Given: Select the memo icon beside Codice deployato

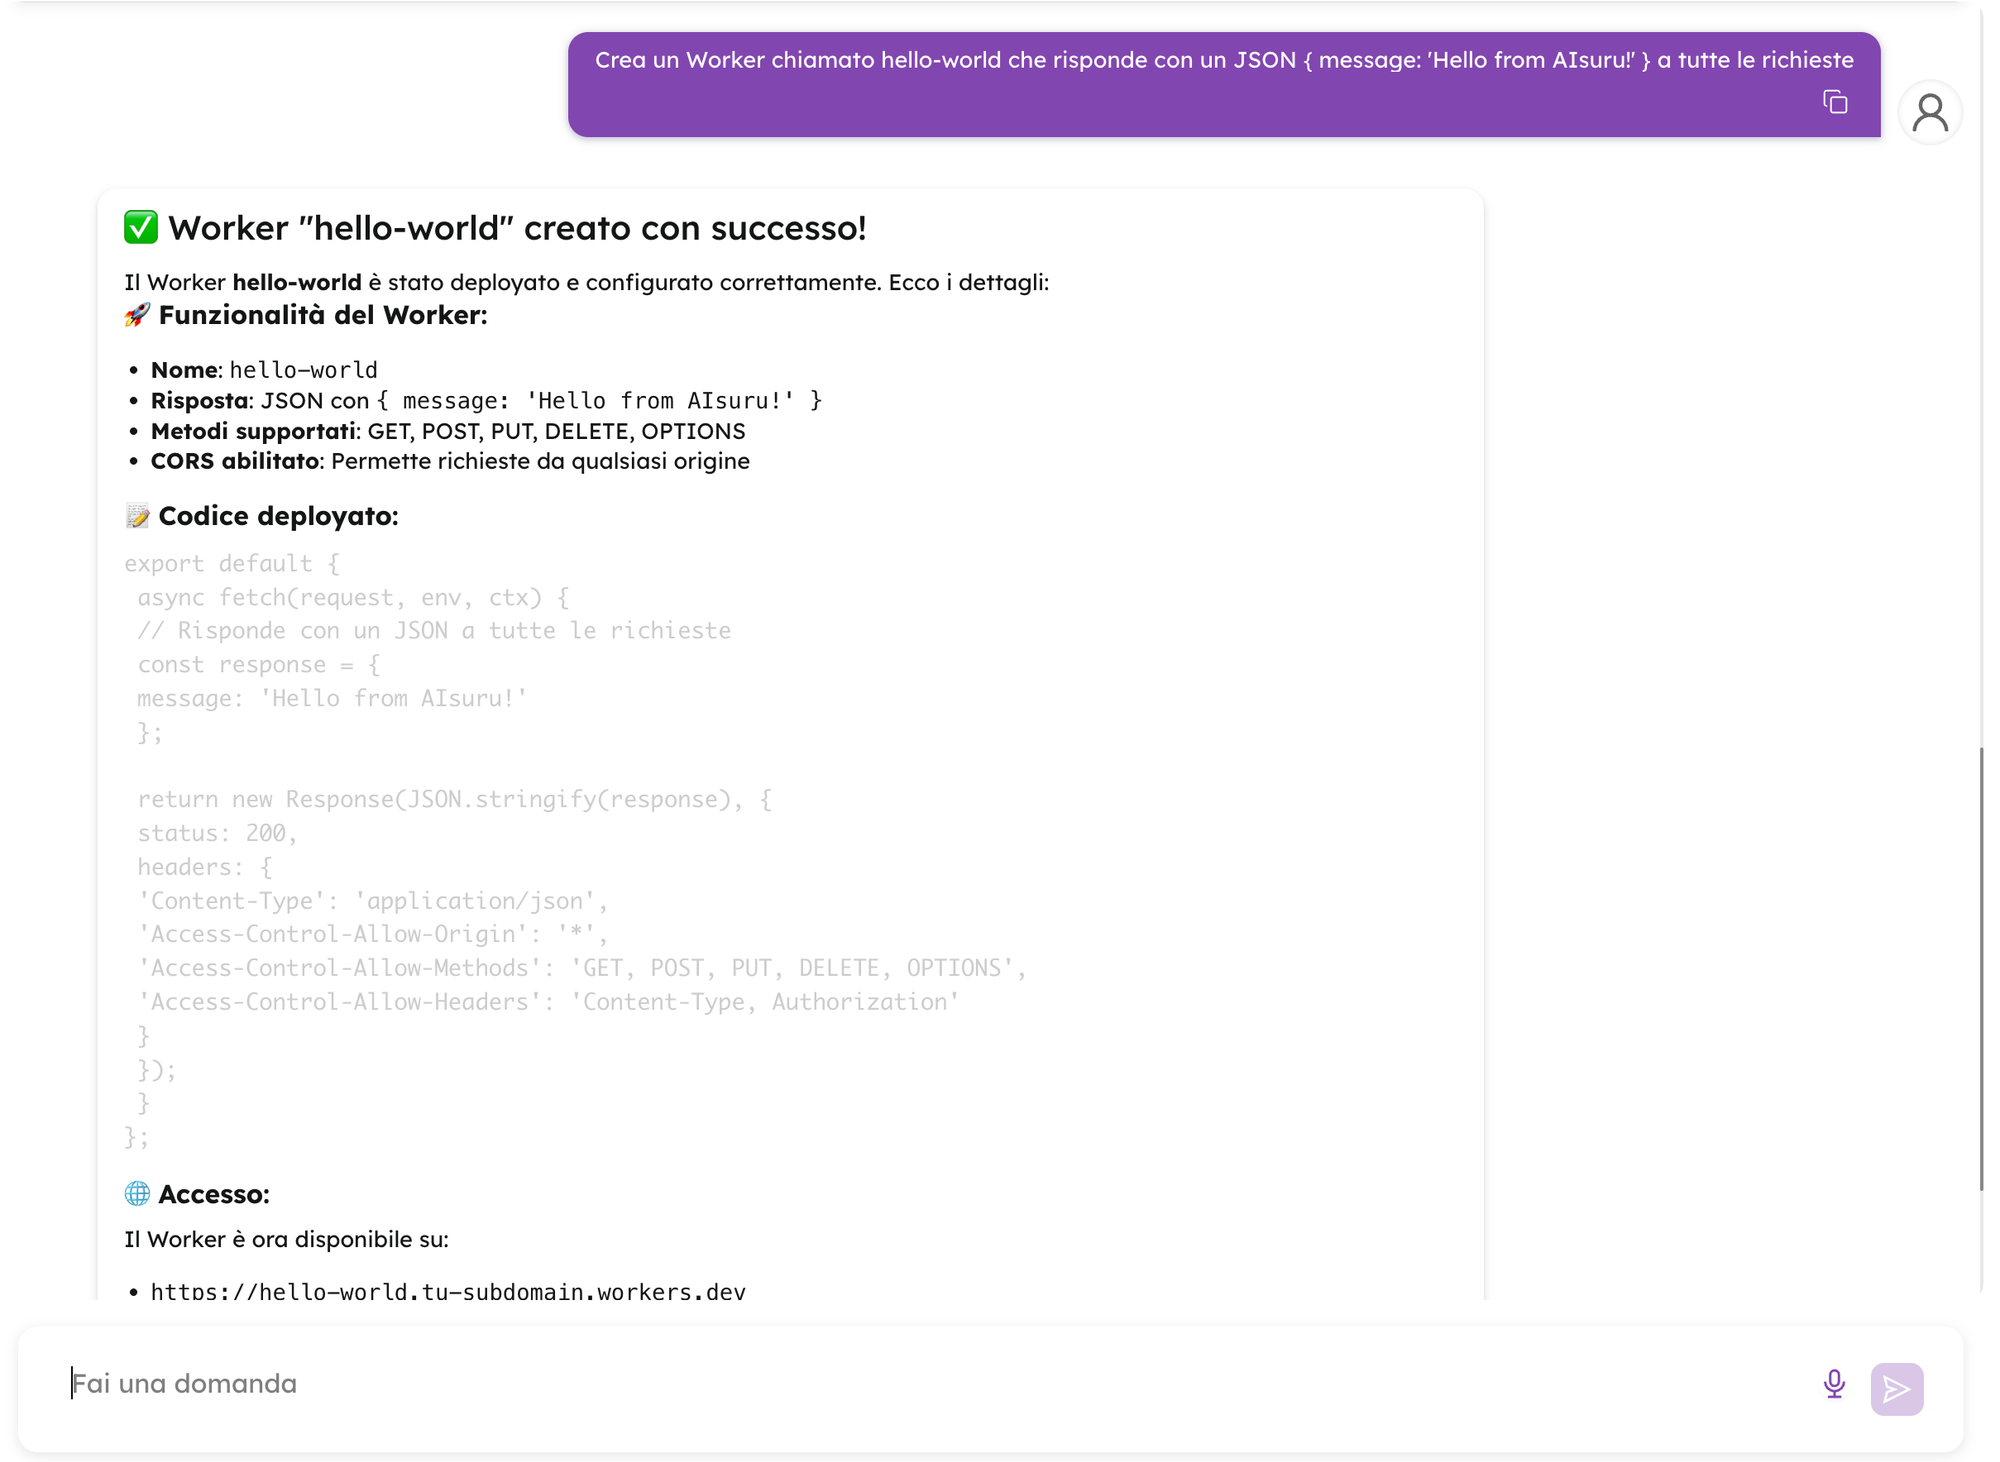Looking at the screenshot, I should coord(137,516).
